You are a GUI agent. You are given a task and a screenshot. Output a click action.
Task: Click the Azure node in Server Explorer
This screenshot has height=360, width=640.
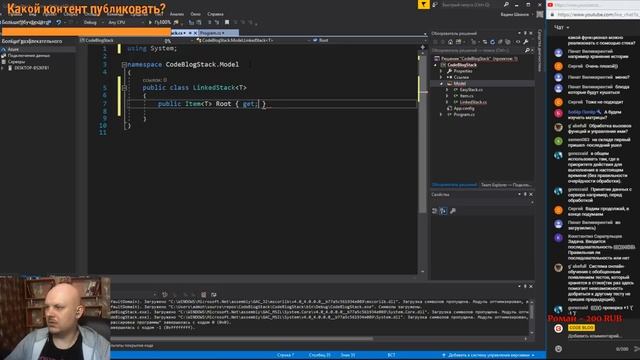13,49
